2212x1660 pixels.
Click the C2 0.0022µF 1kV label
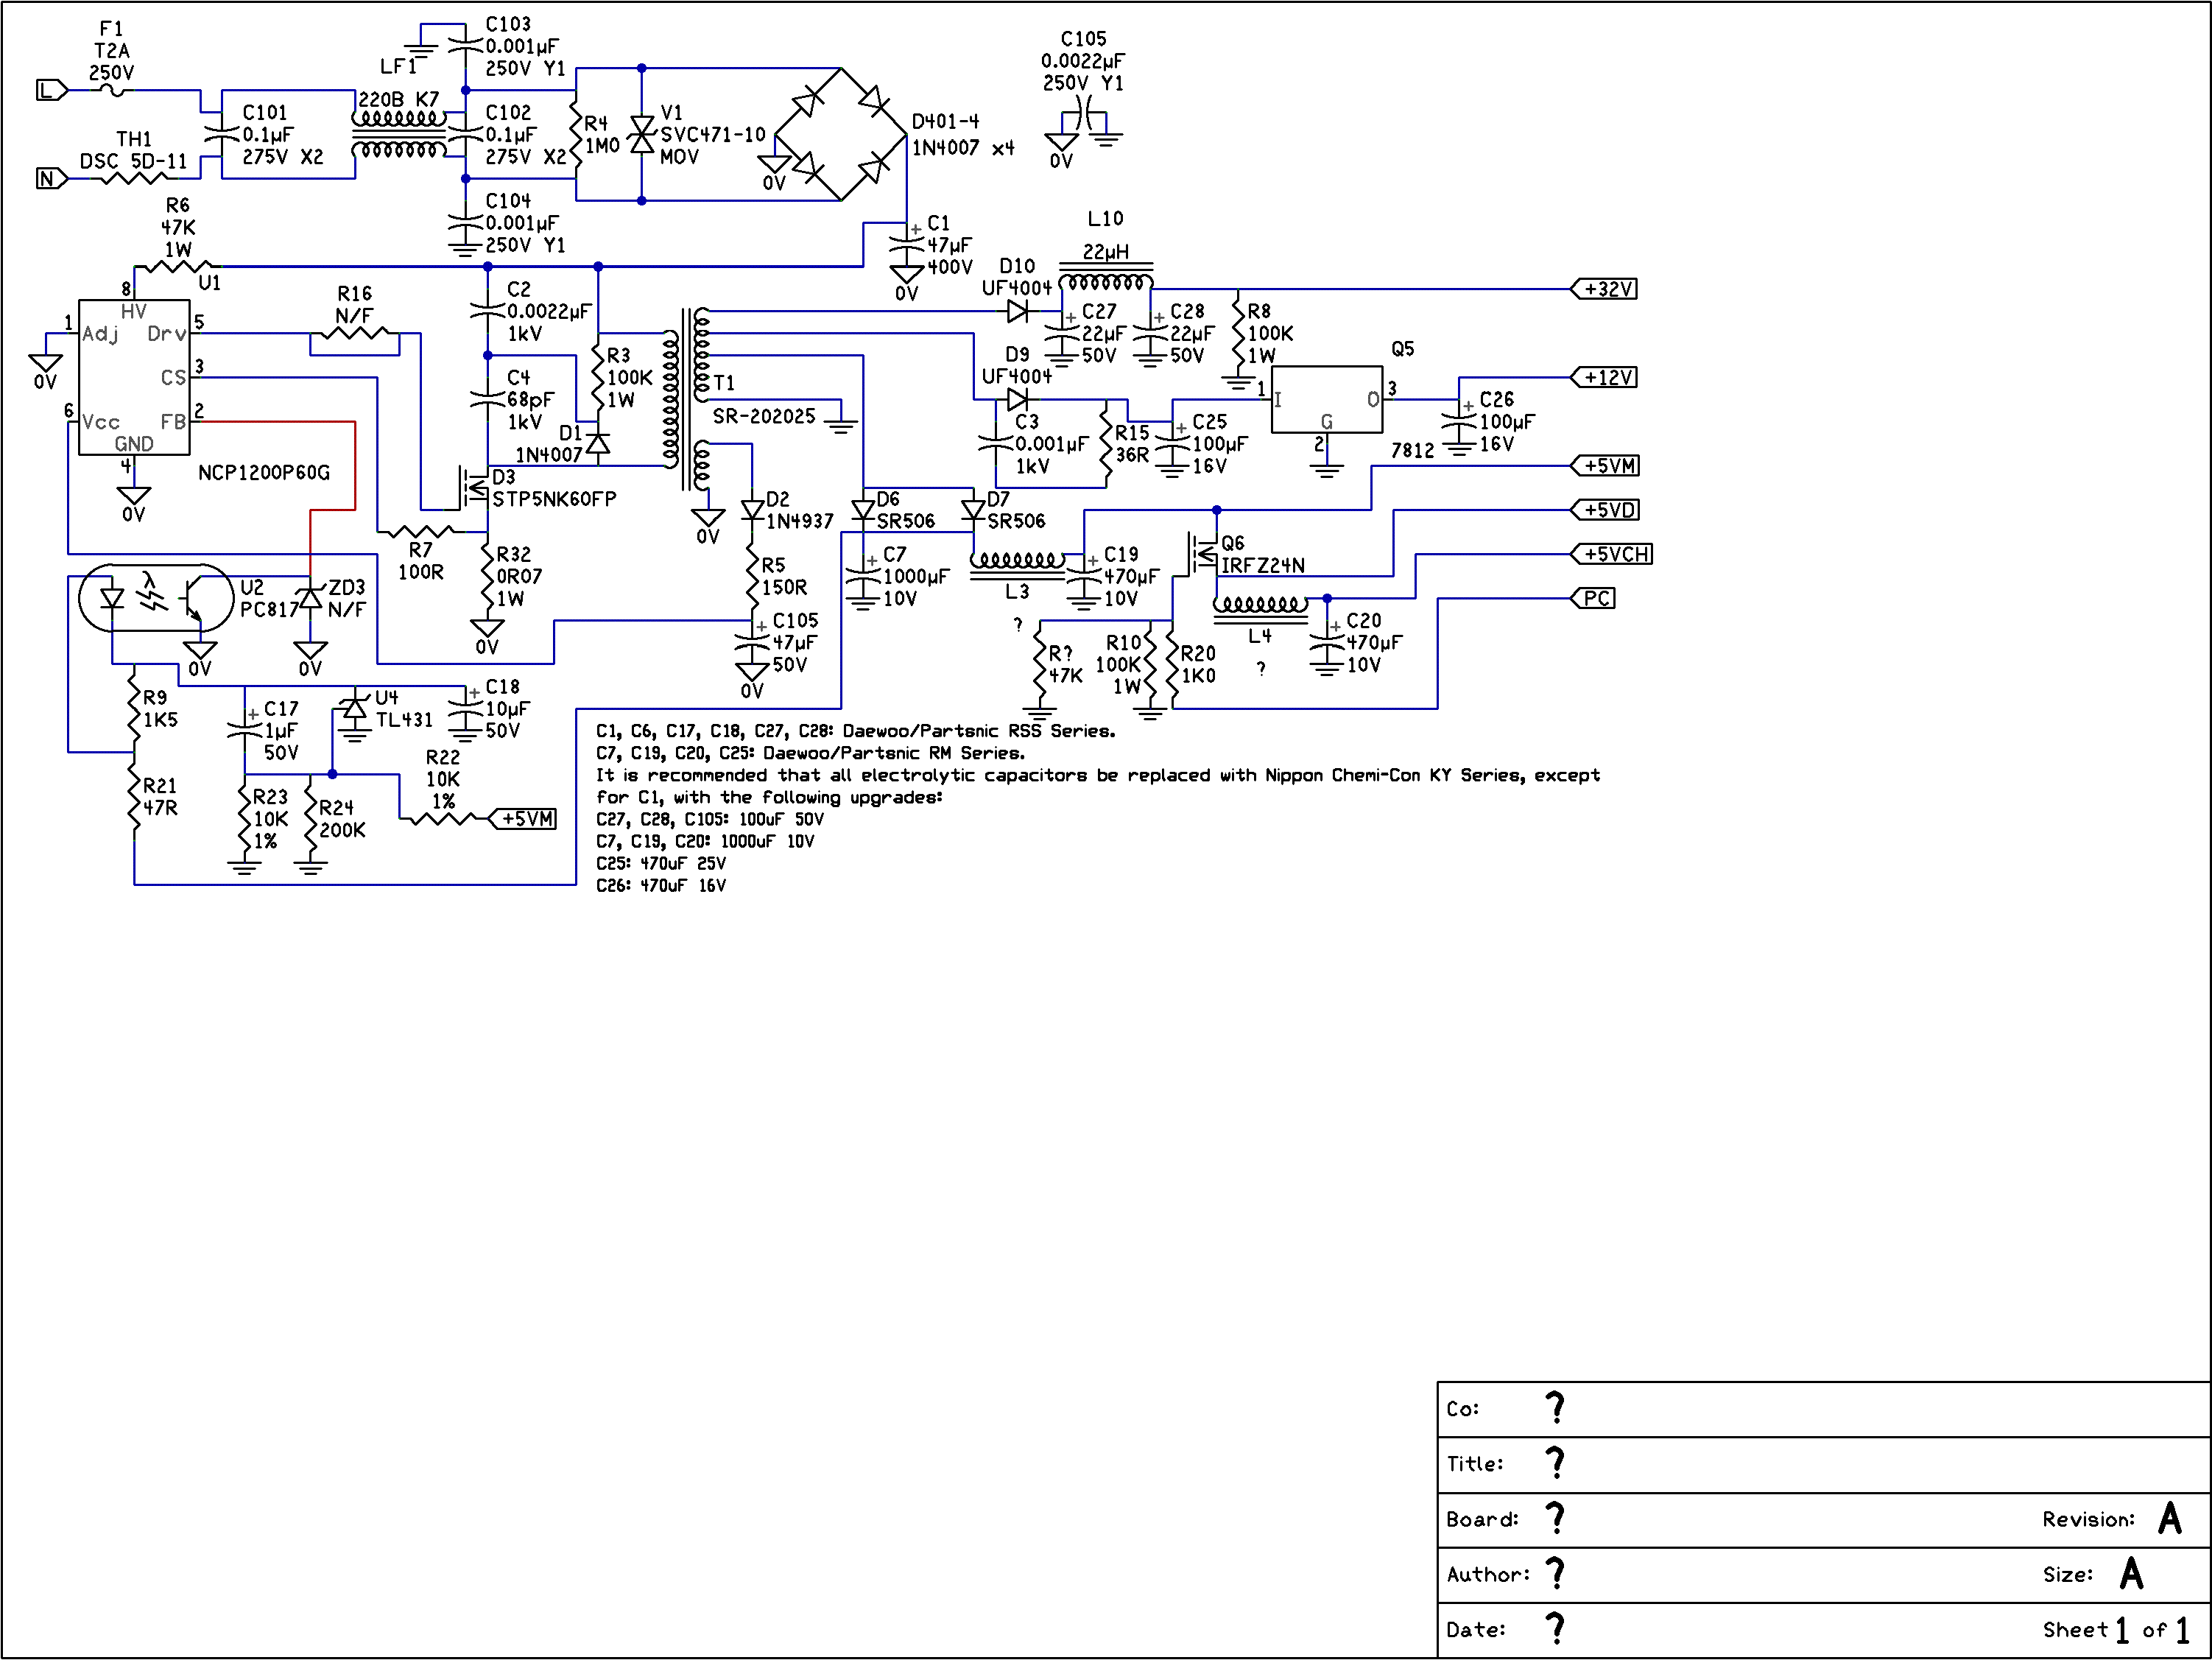pos(549,312)
